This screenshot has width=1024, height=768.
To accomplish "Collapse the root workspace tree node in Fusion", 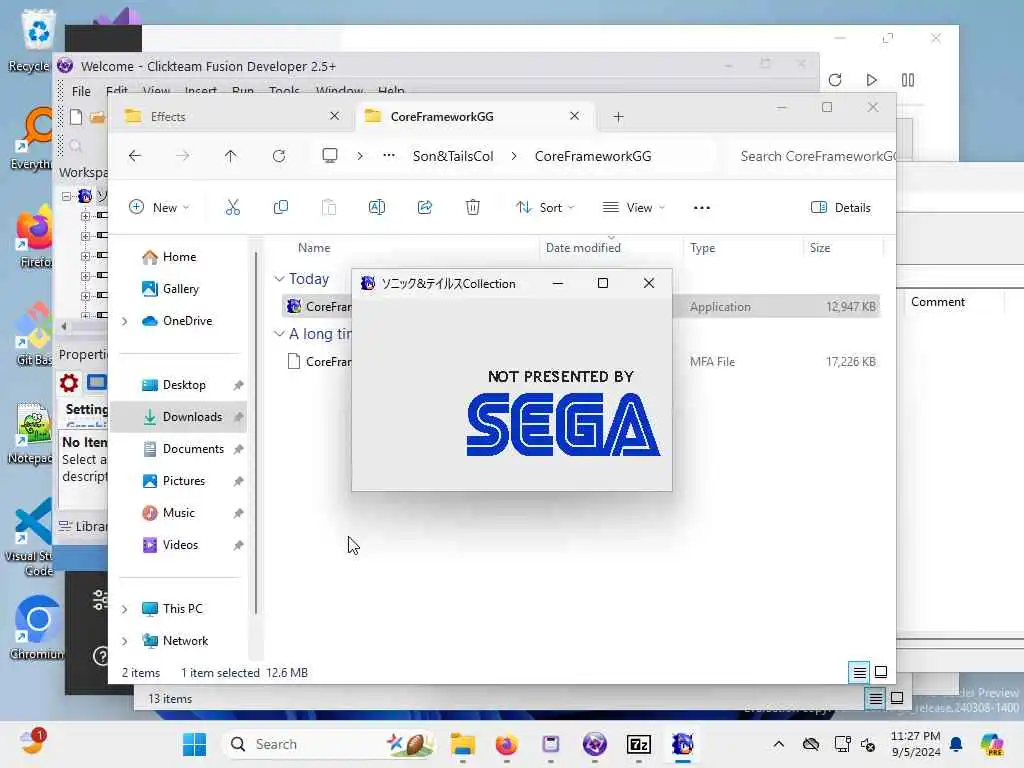I will (x=66, y=196).
